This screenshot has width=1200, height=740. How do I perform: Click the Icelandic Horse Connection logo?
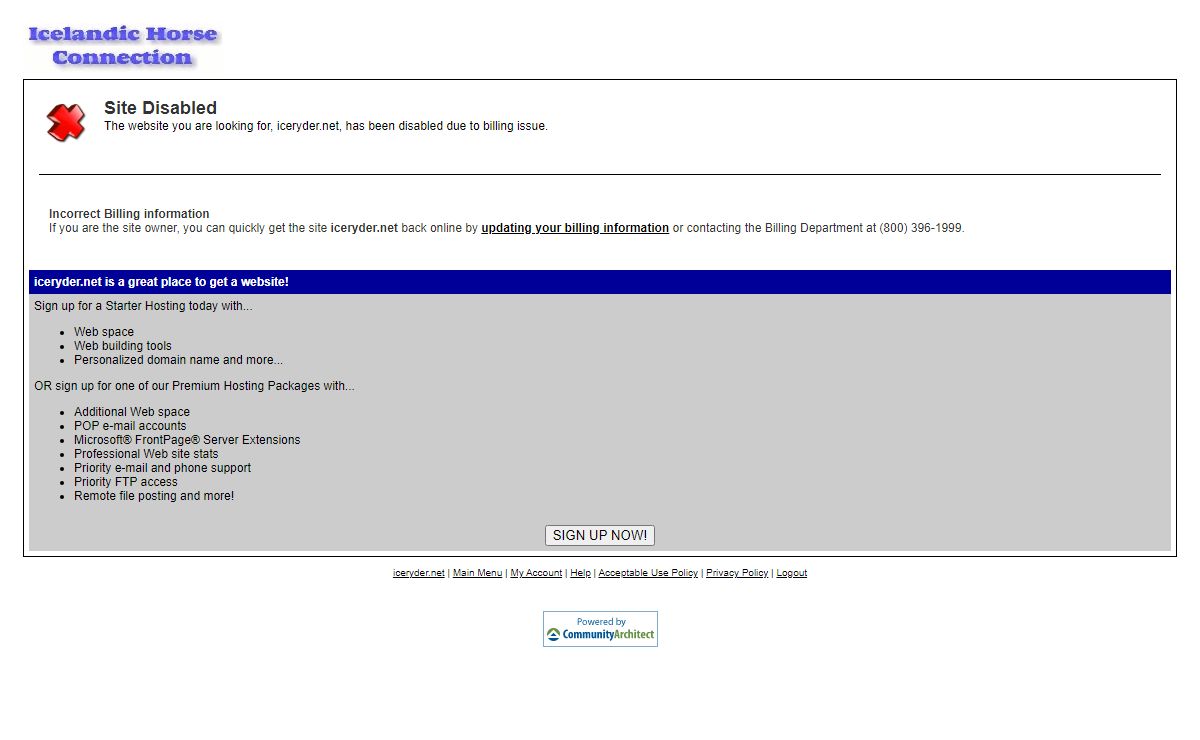(122, 46)
